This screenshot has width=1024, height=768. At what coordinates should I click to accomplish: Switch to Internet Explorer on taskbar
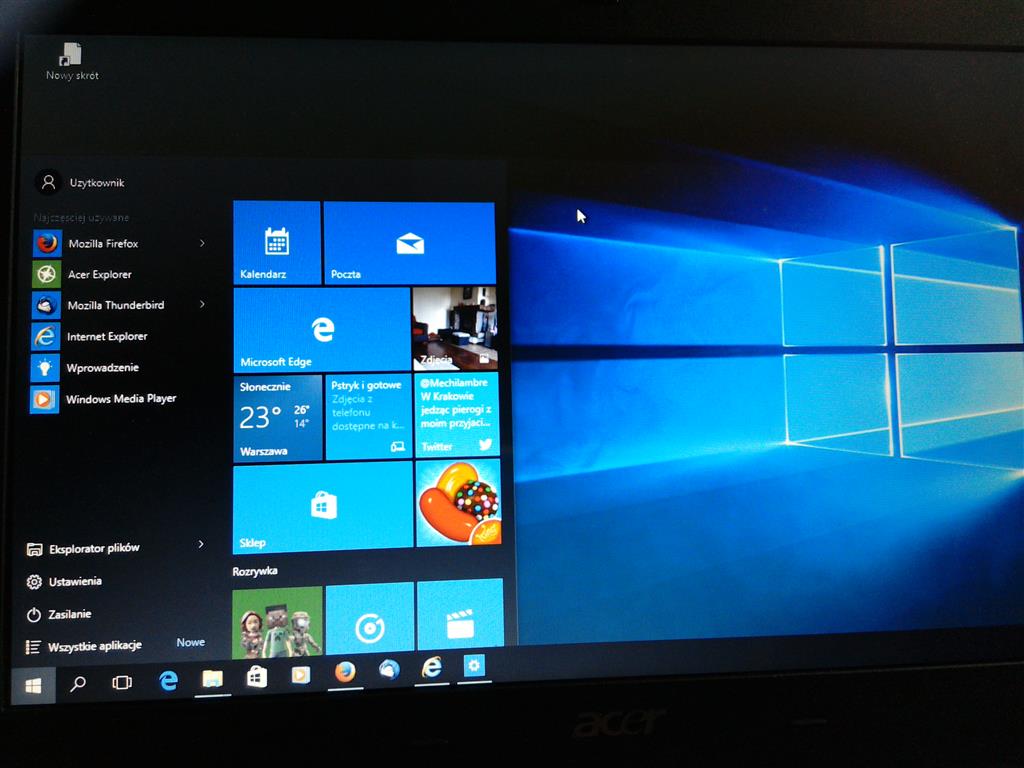coord(432,667)
